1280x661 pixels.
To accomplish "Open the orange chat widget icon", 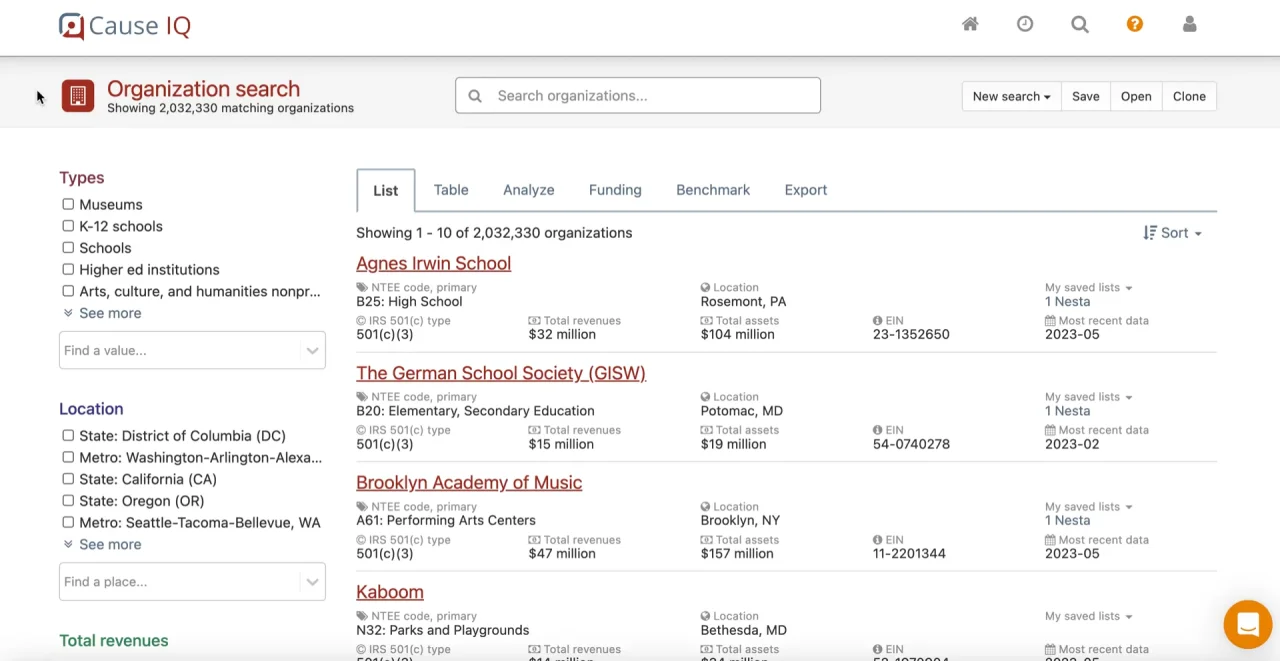I will coord(1247,625).
